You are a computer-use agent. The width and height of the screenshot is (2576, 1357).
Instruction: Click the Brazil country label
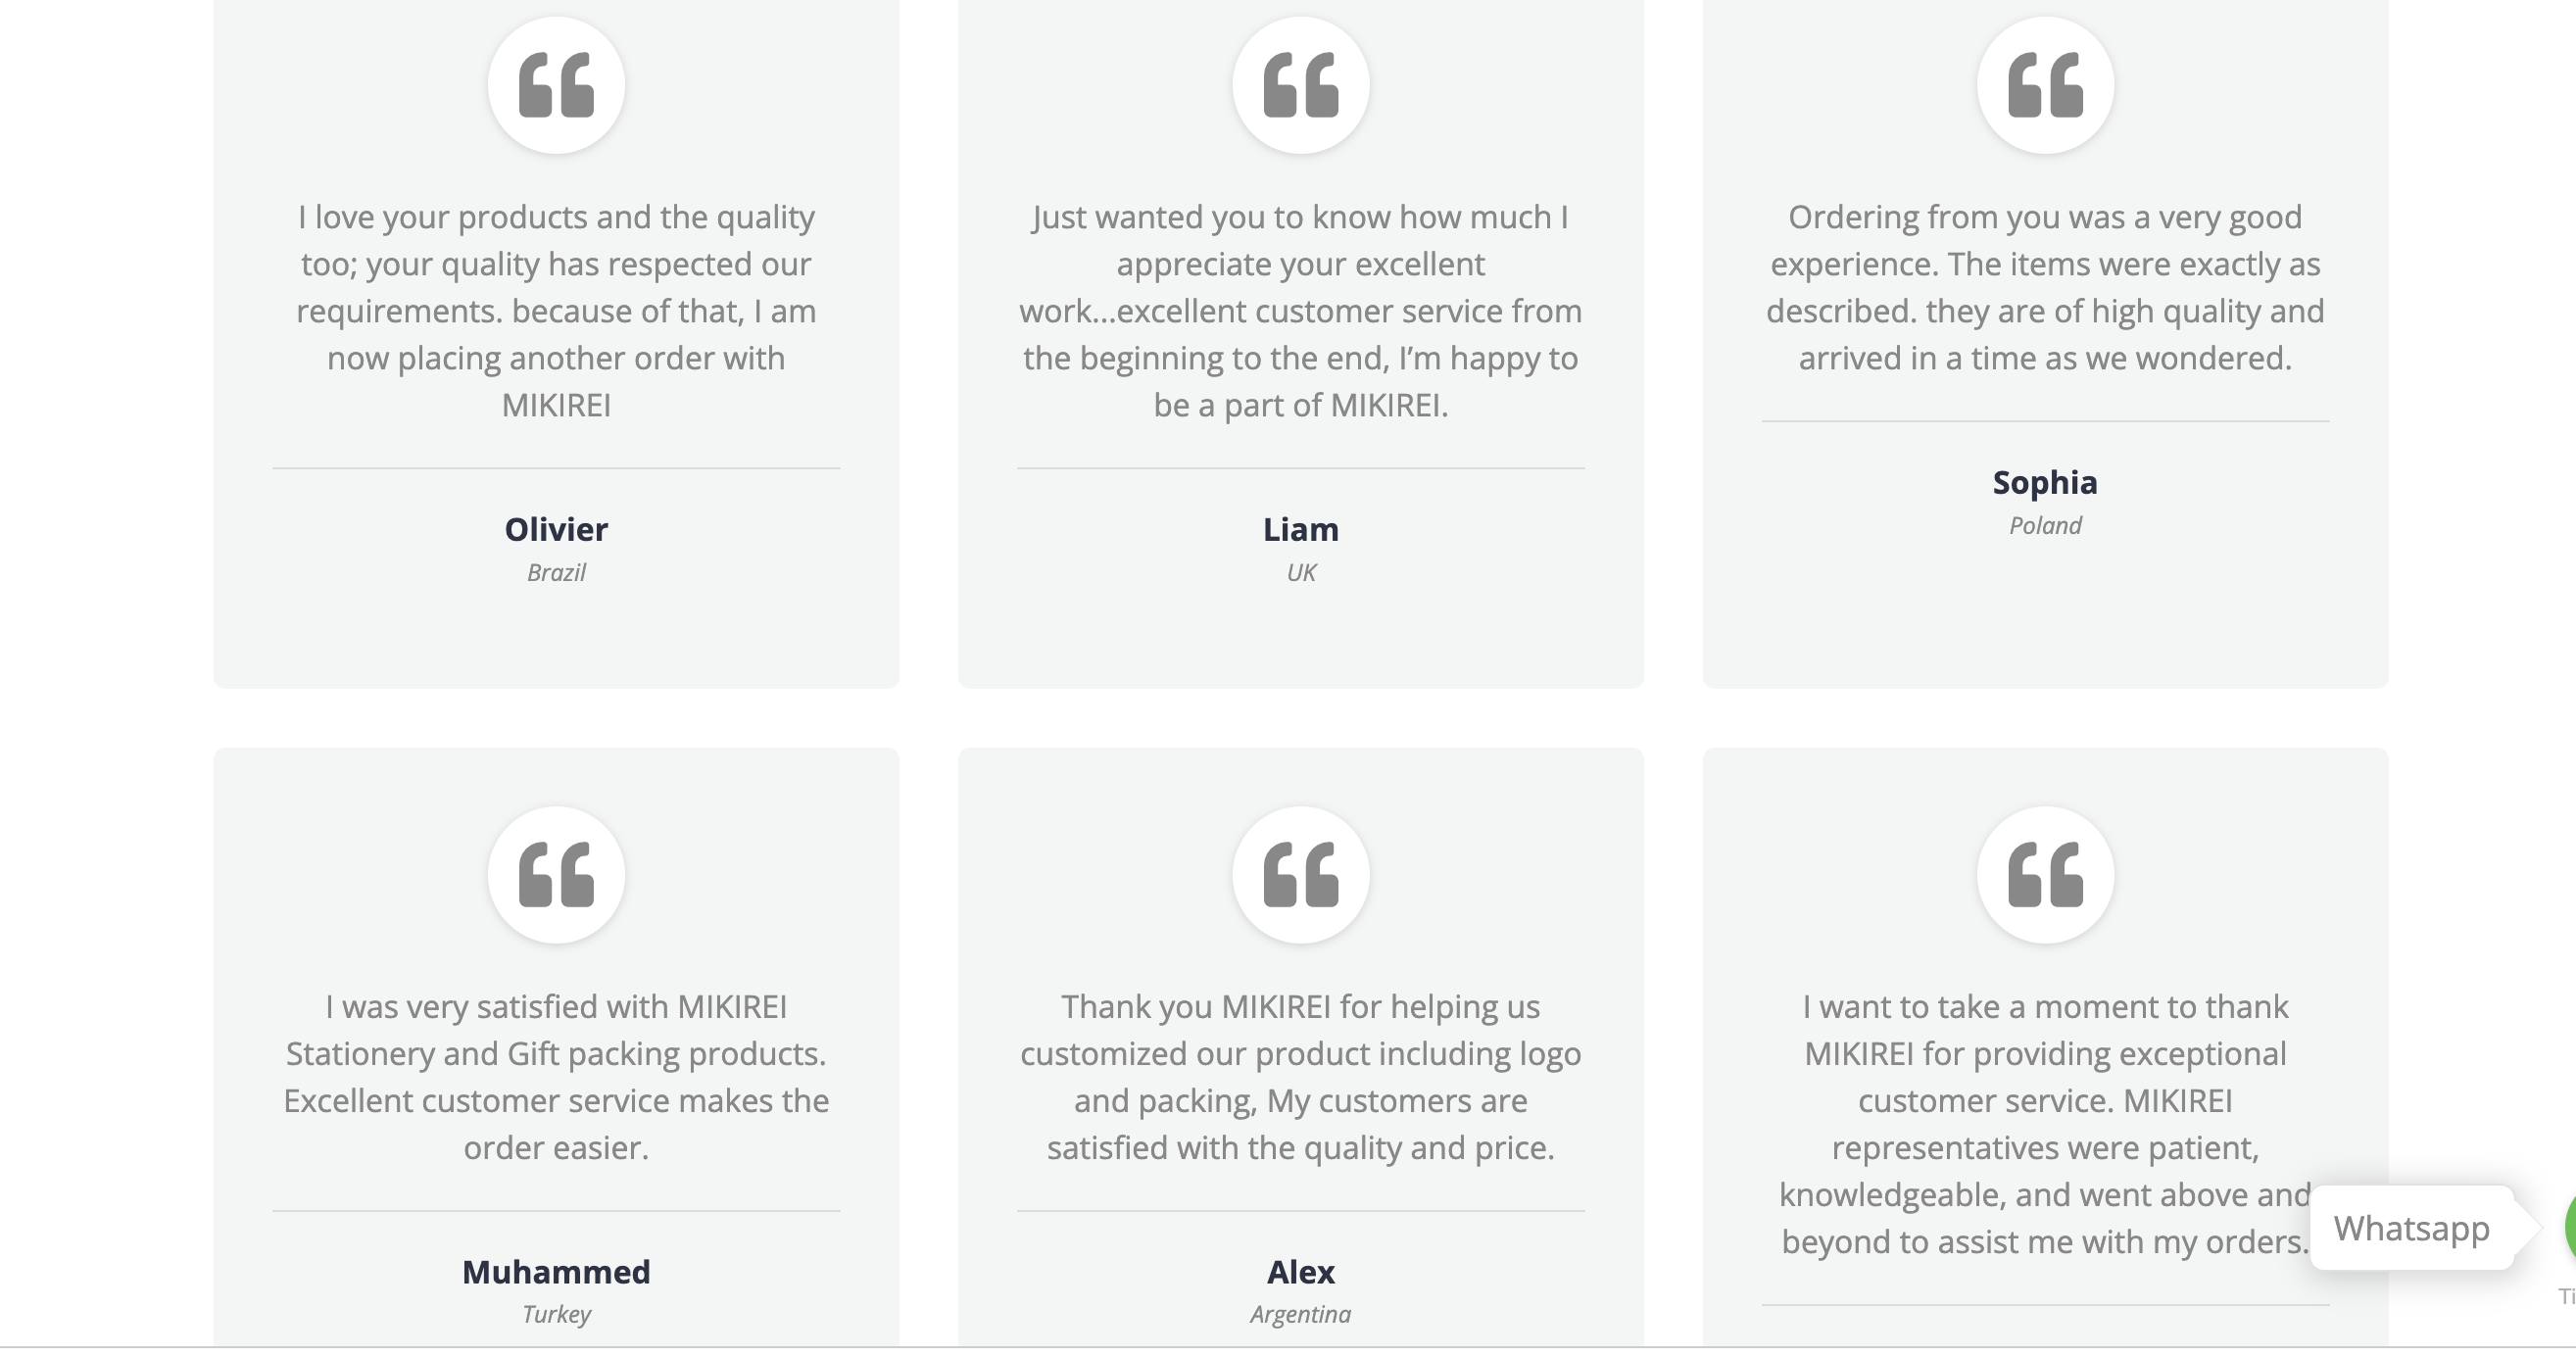(556, 573)
